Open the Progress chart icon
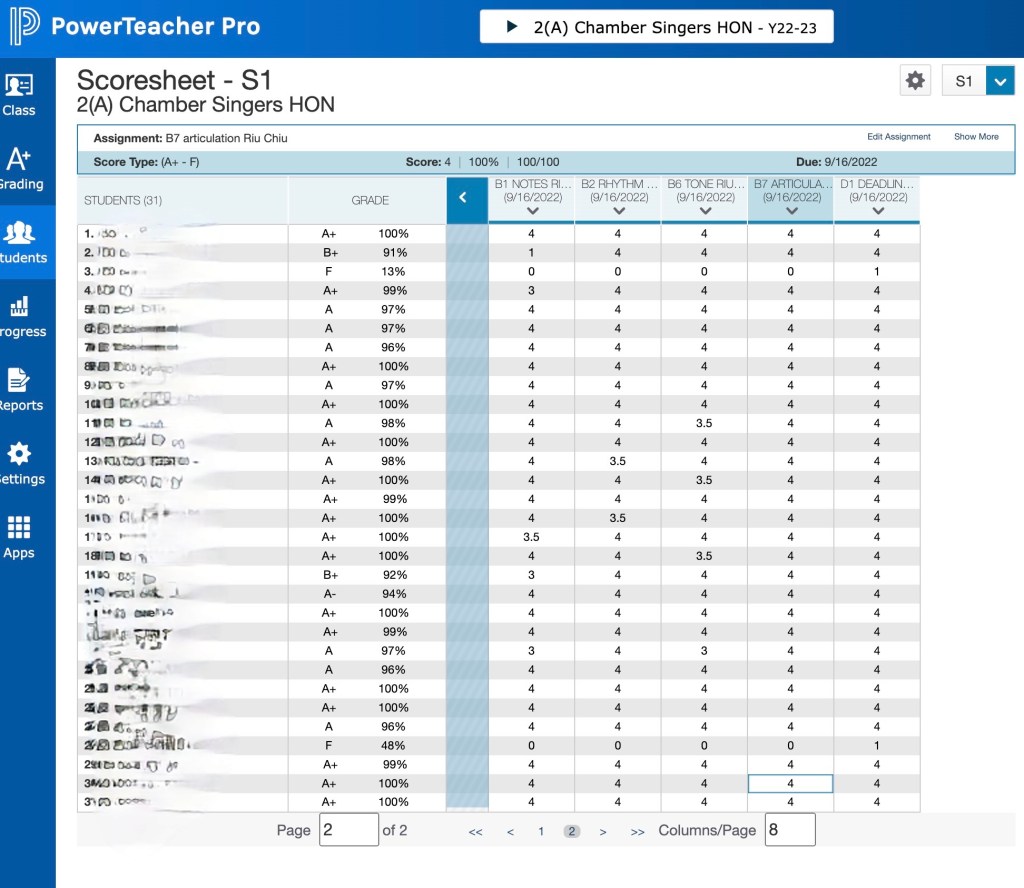The image size is (1024, 888). pos(19,316)
